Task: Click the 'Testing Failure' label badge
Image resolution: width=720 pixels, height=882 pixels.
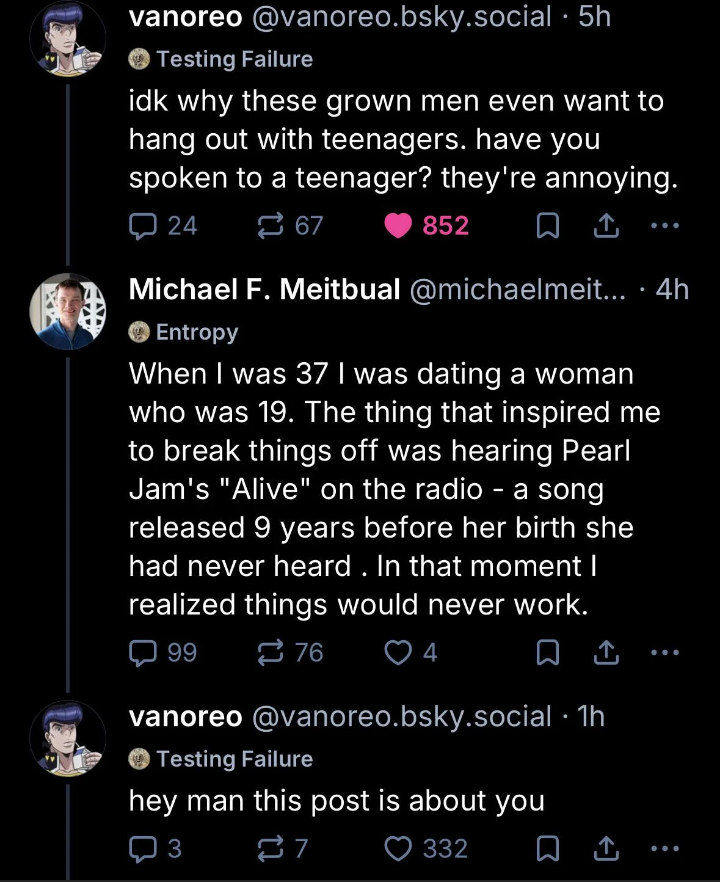Action: [x=219, y=60]
